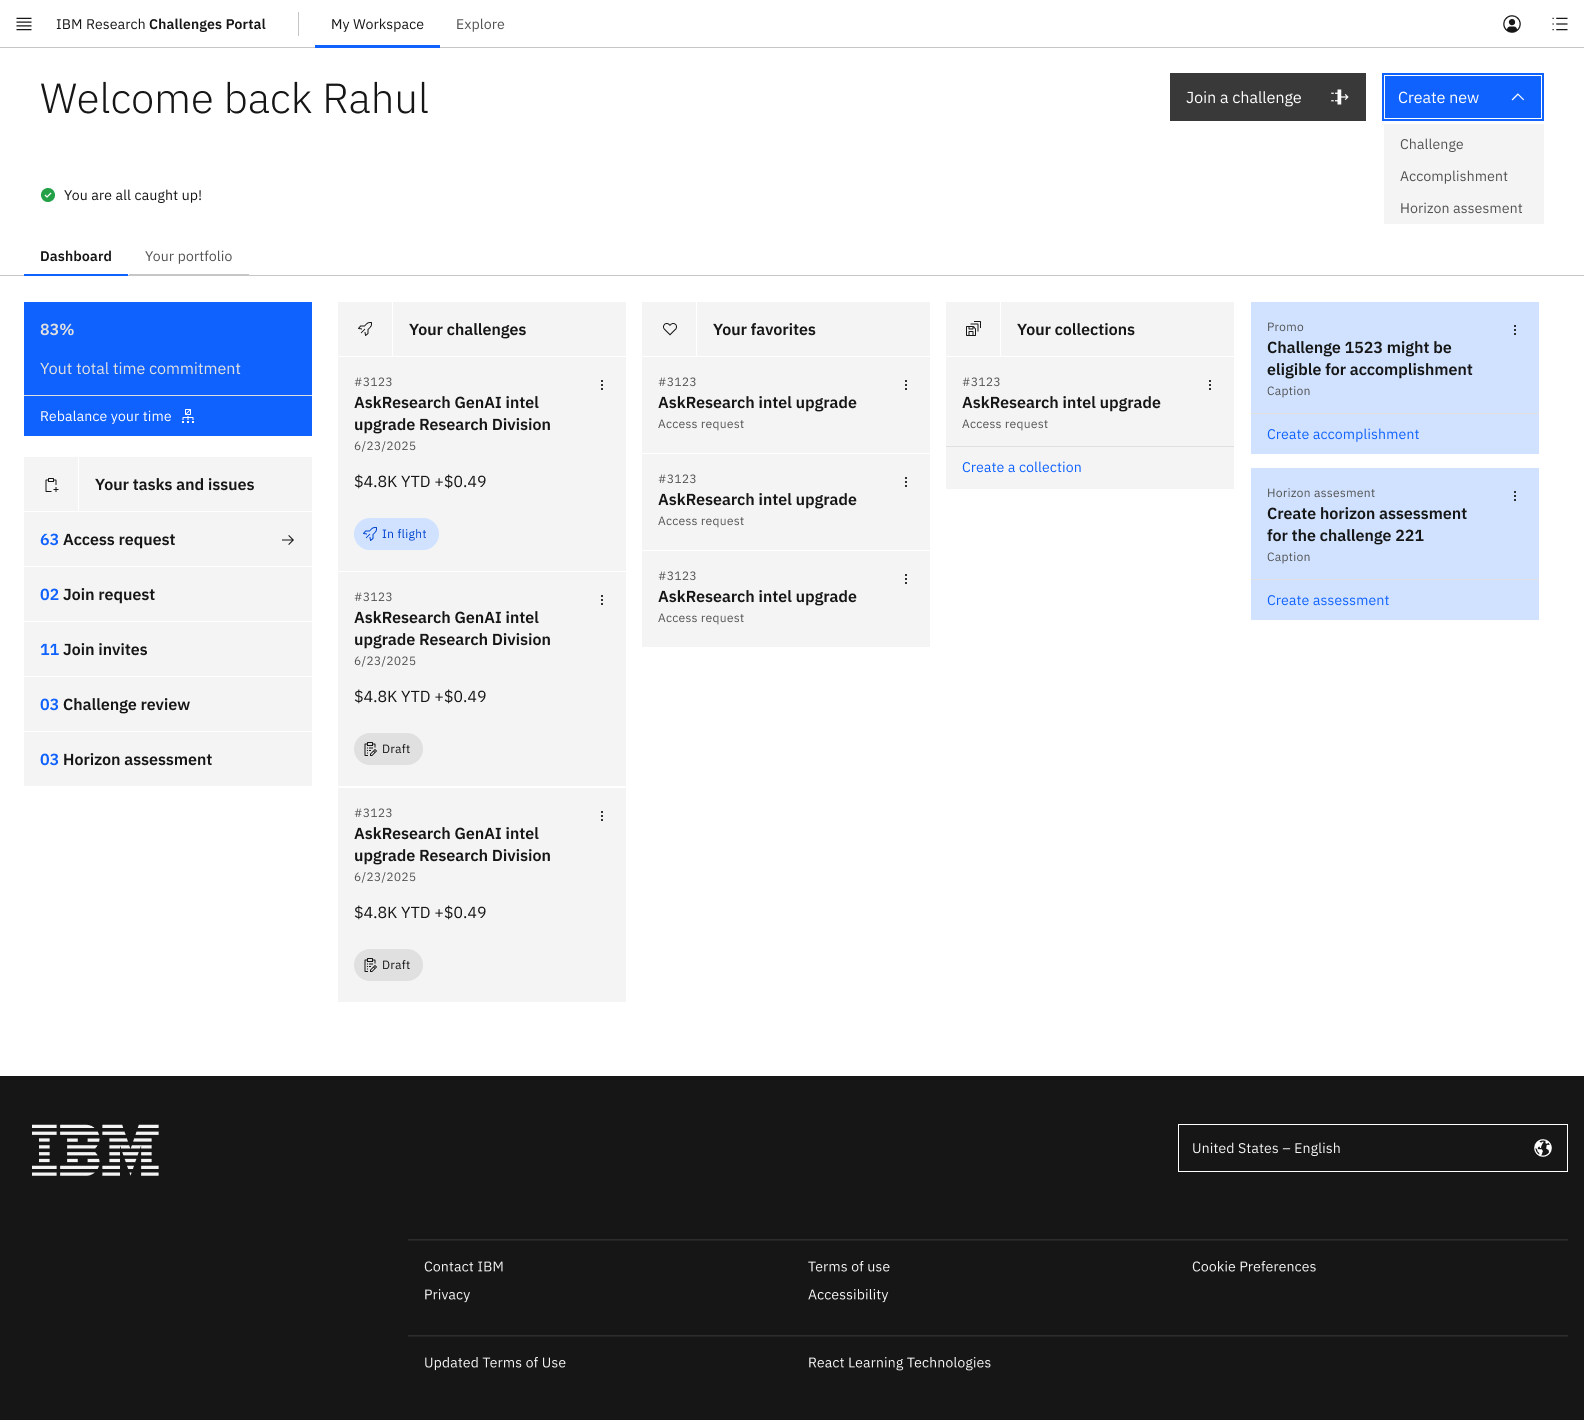Open 11 Join invites row
The width and height of the screenshot is (1584, 1420).
(168, 649)
